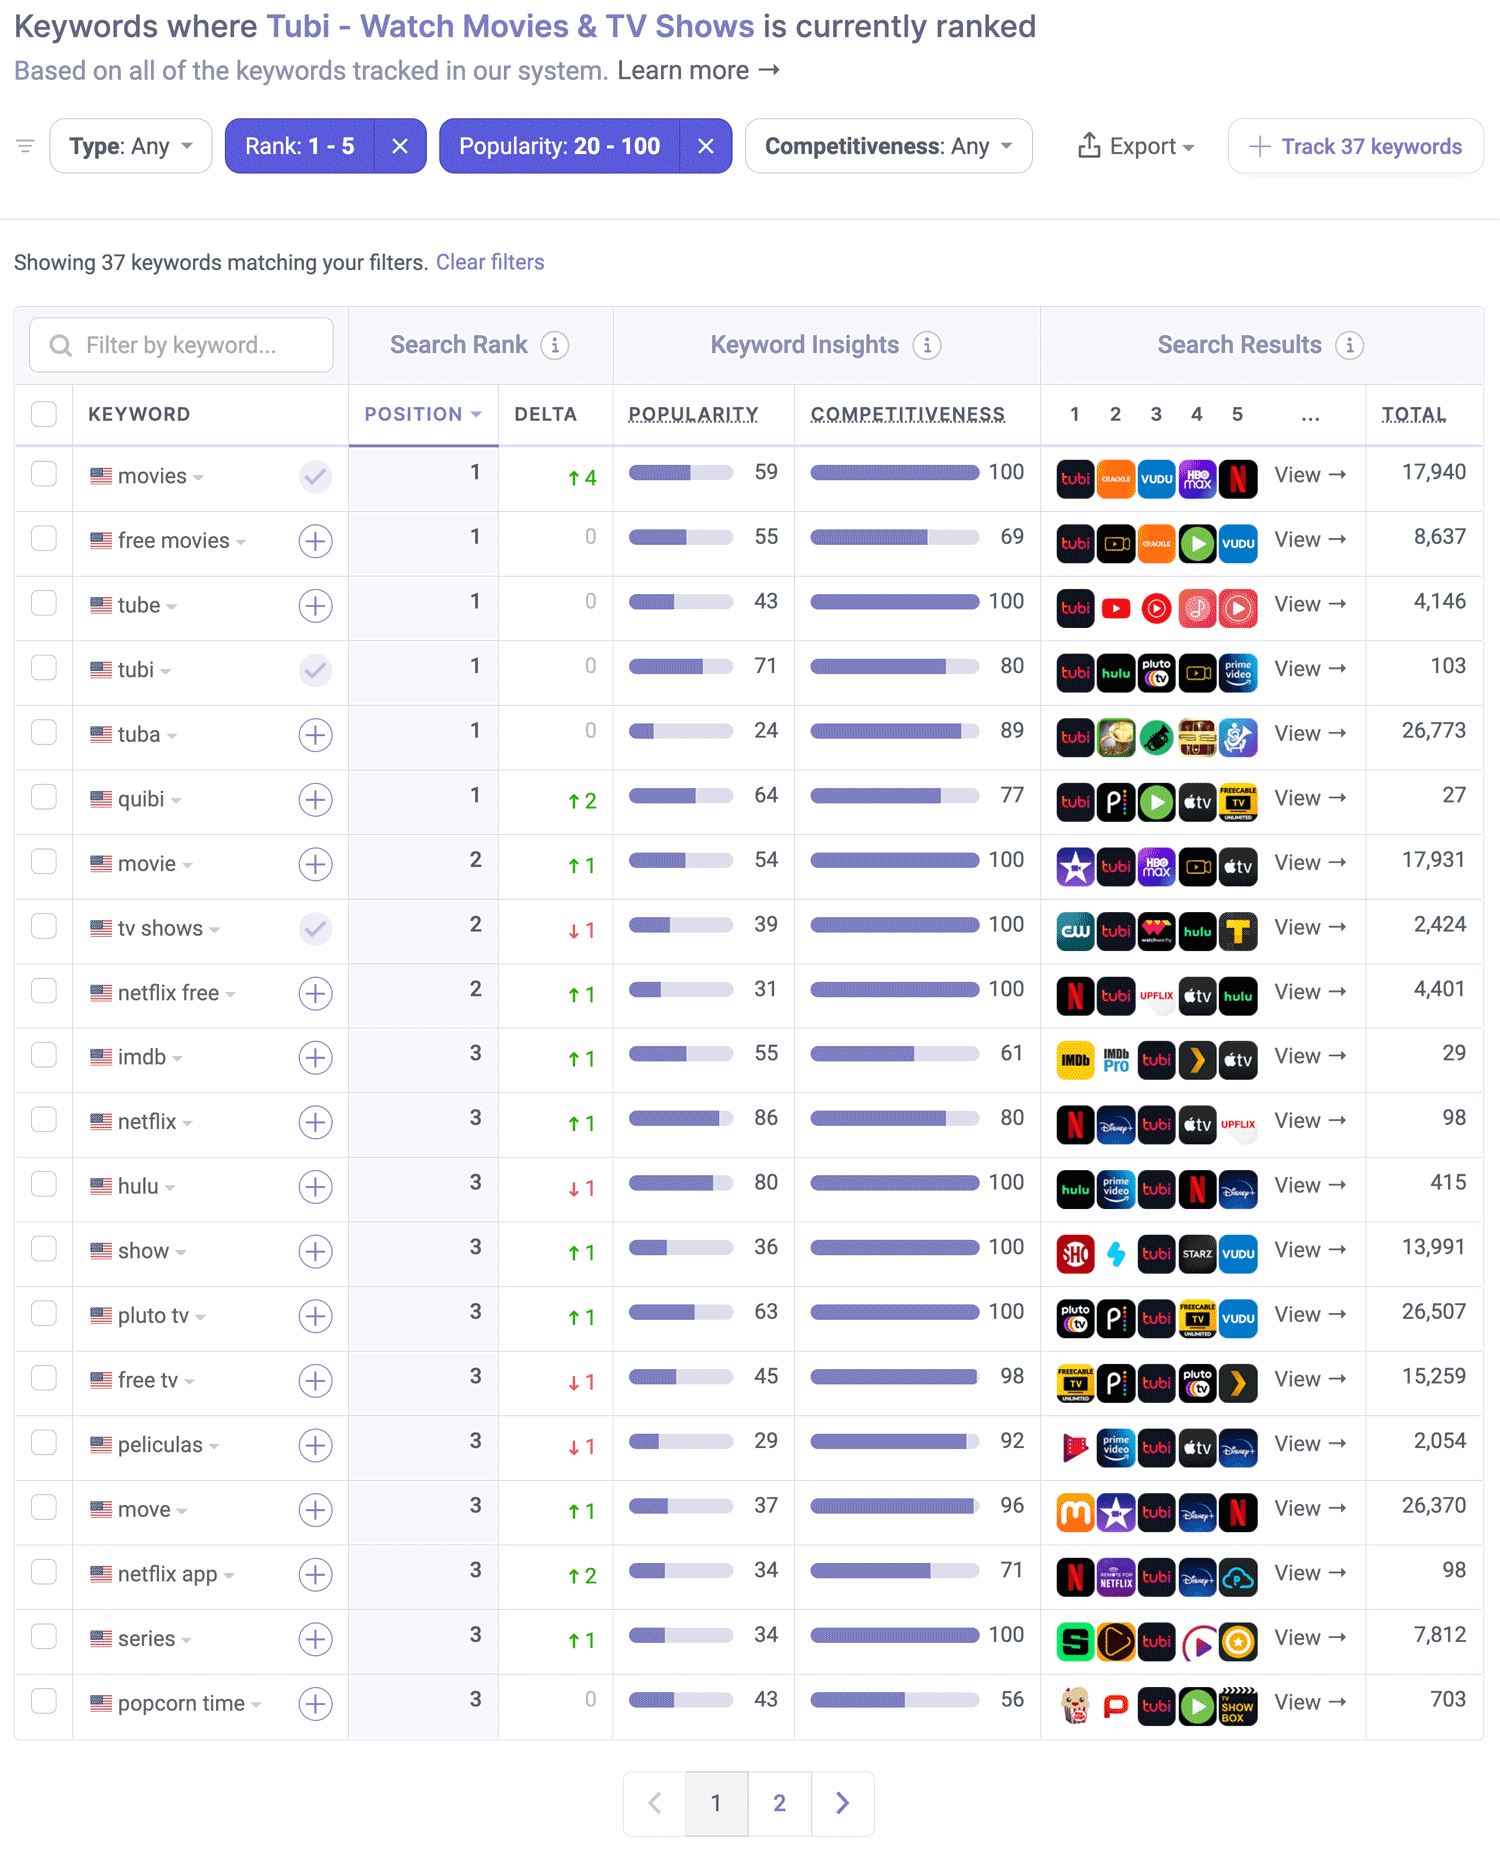This screenshot has height=1858, width=1500.
Task: Click the YouTube icon in tube row
Action: point(1116,607)
